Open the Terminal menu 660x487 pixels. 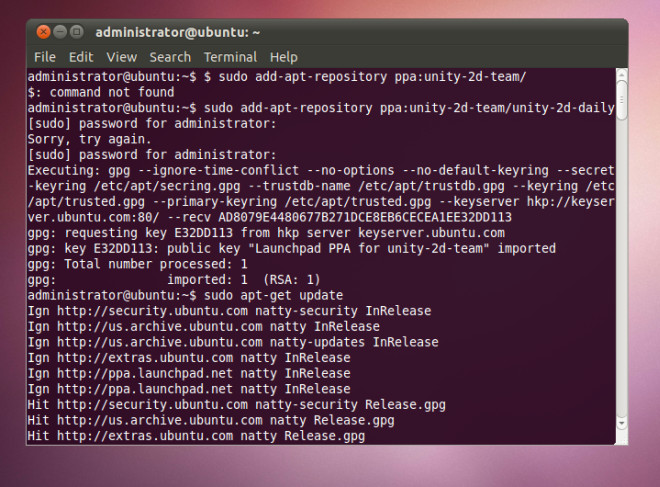(x=230, y=57)
